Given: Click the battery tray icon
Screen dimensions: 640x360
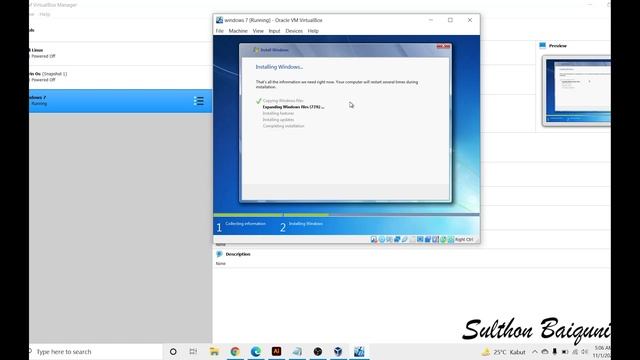Looking at the screenshot, I should coord(565,352).
